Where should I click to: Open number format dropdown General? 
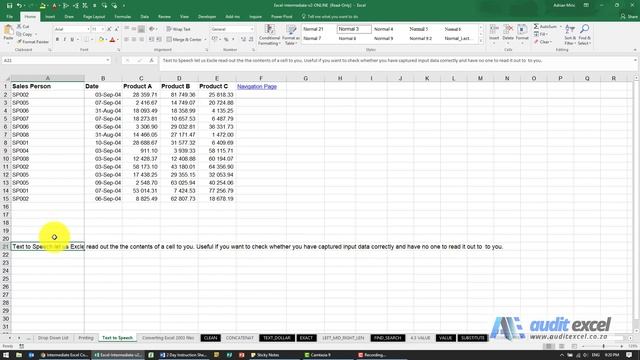click(252, 29)
